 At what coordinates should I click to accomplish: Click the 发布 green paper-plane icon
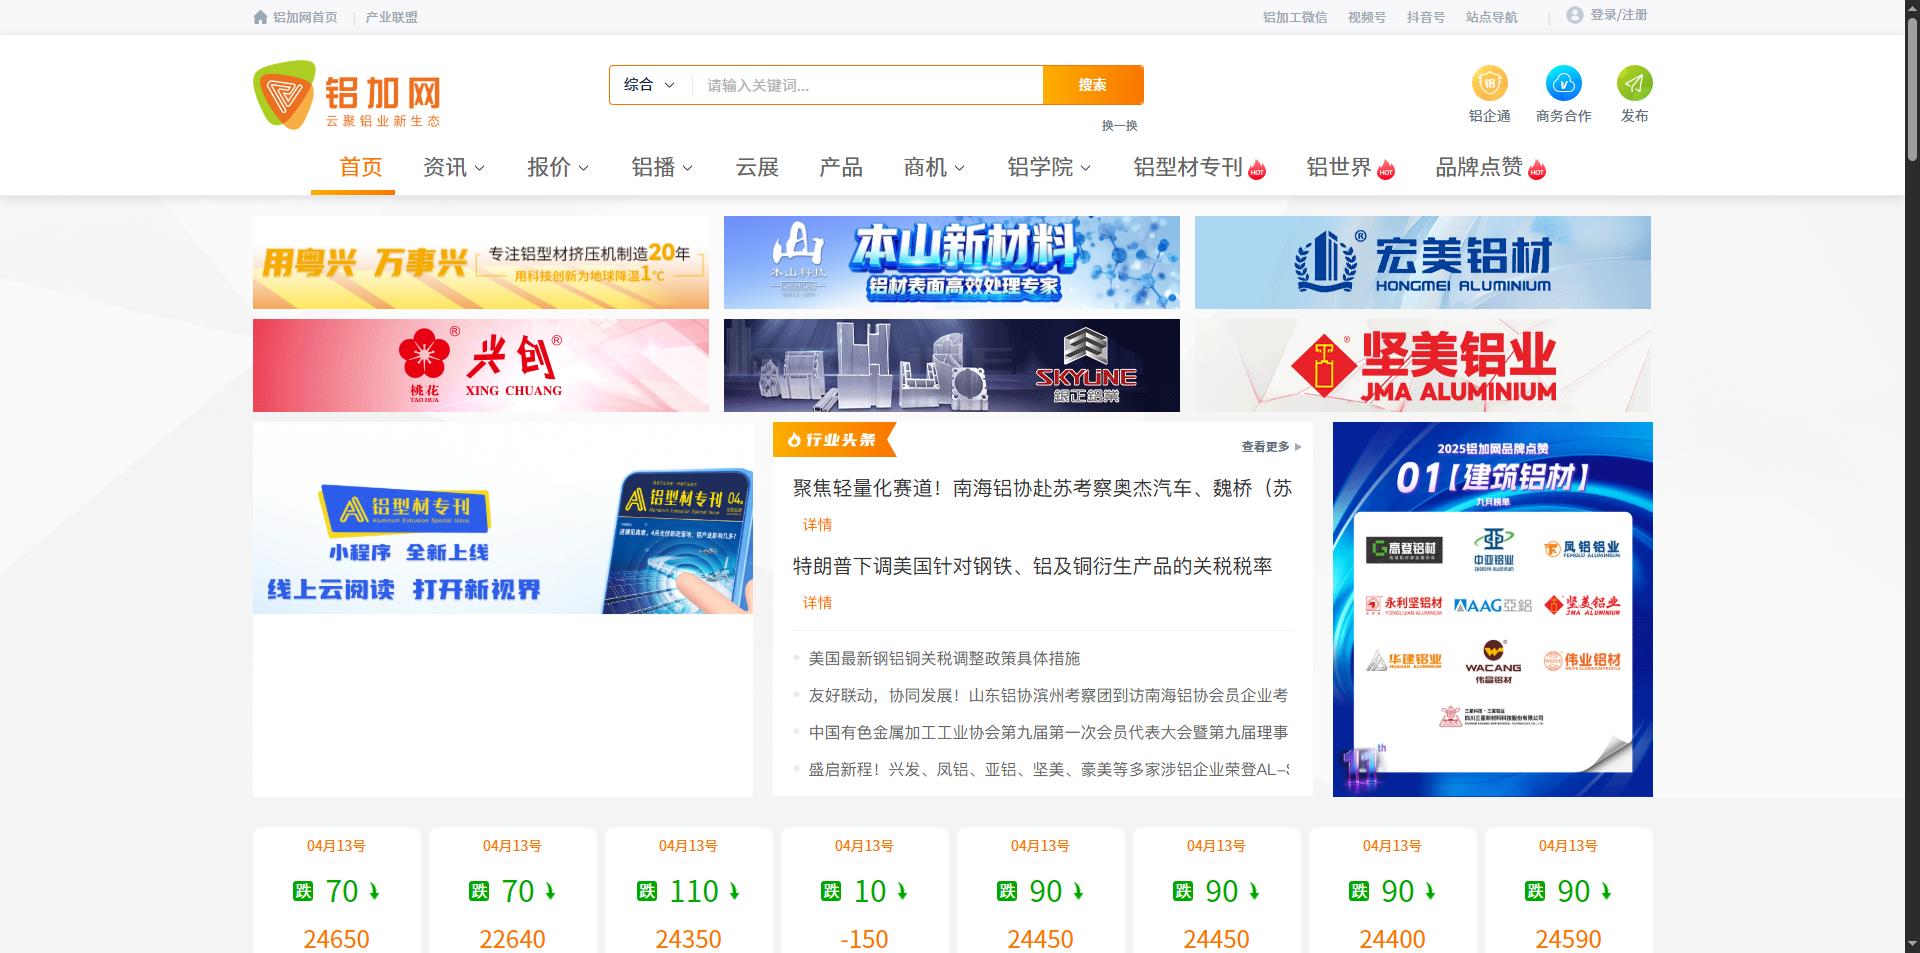coord(1634,83)
